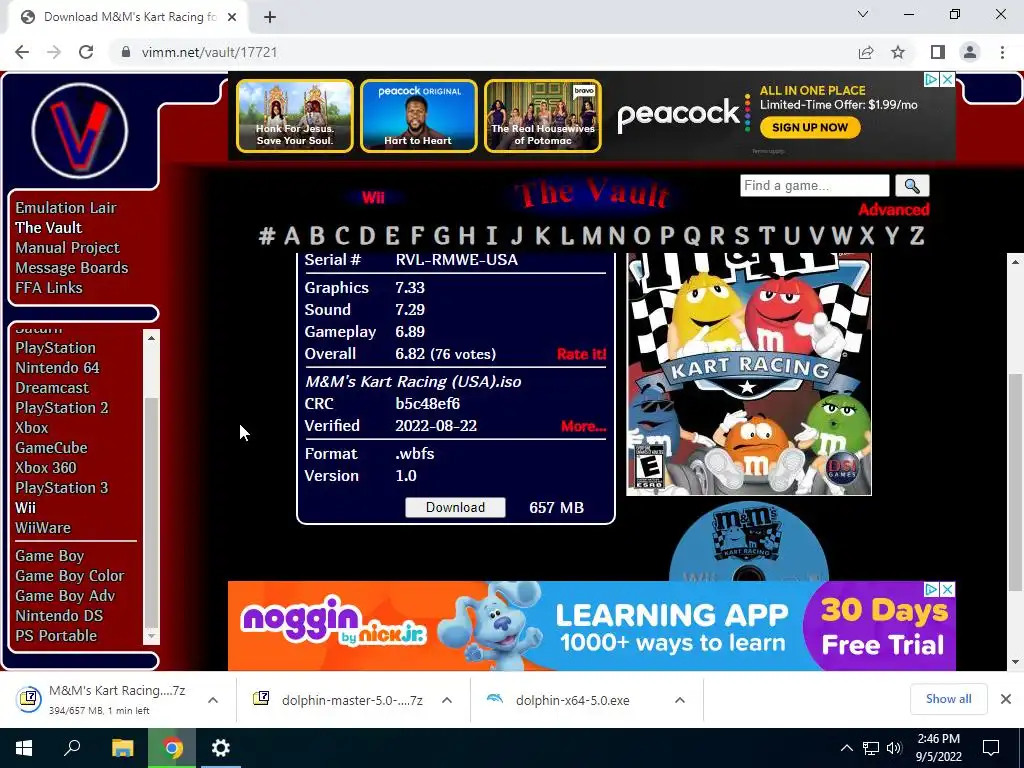Click the console list scrollbar up arrow
Viewport: 1024px width, 768px height.
point(151,338)
